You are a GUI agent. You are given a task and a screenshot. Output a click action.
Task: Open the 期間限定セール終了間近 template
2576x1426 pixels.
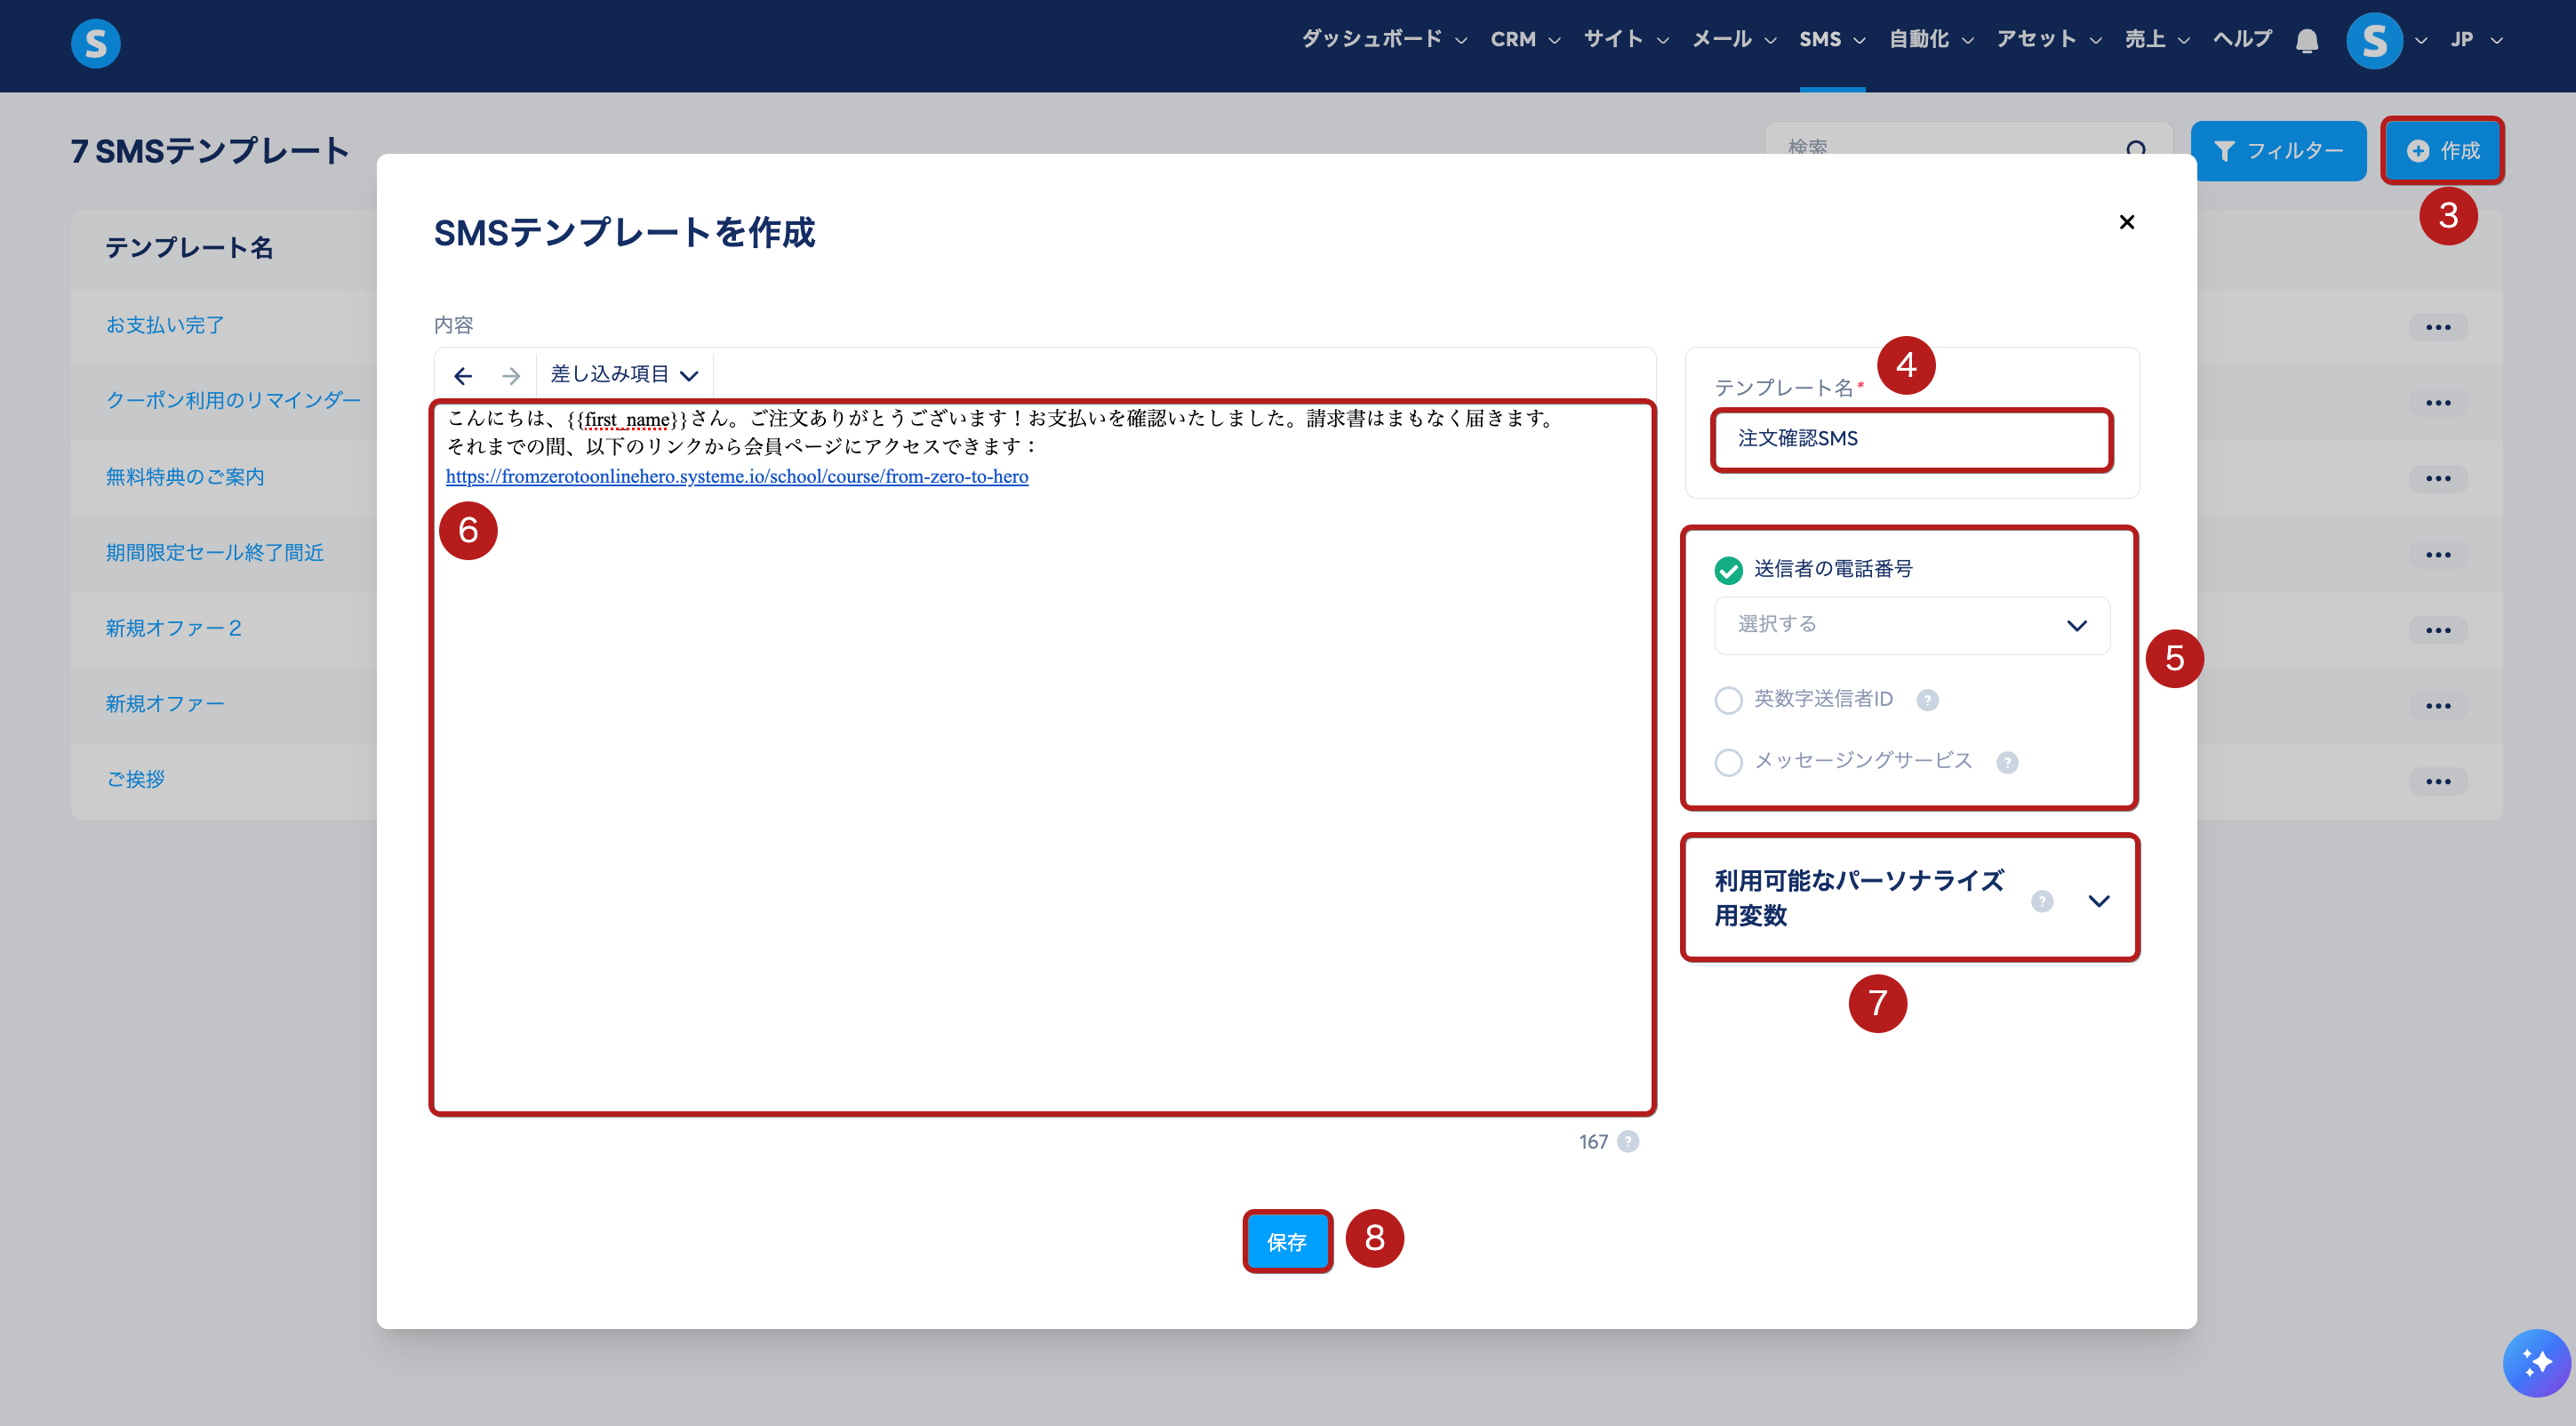tap(215, 553)
